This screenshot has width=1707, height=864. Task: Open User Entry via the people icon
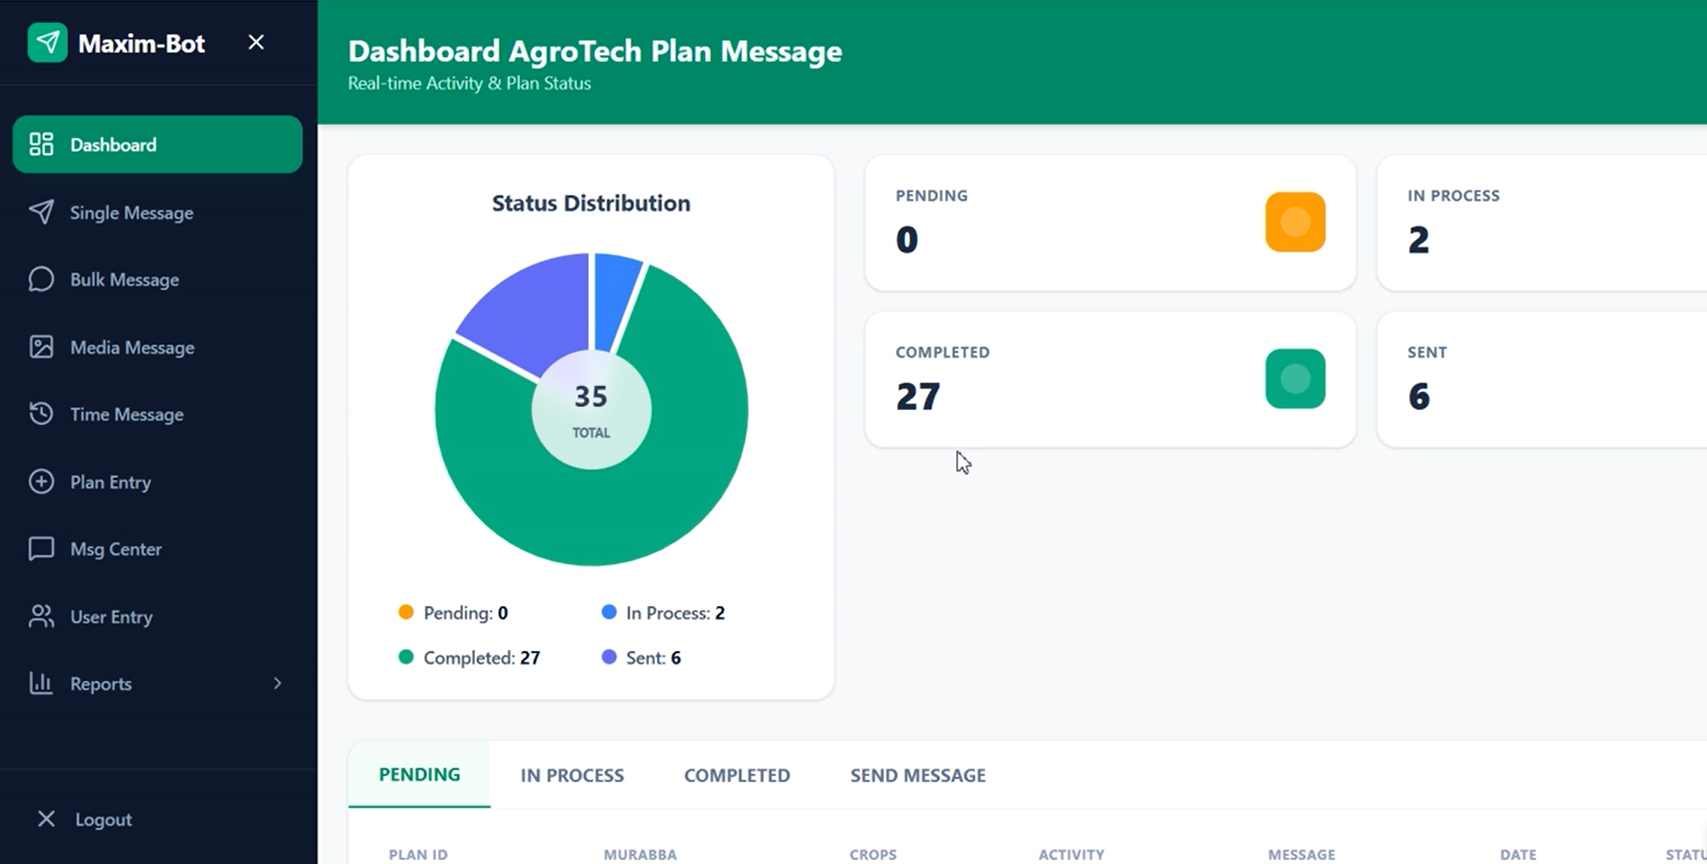pyautogui.click(x=41, y=616)
